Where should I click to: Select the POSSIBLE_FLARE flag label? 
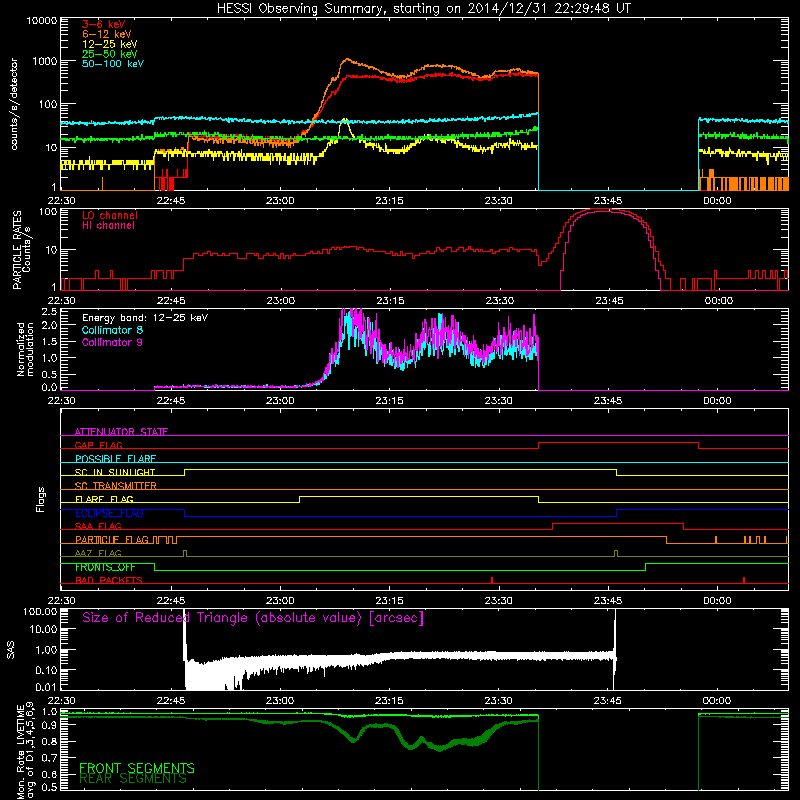(115, 459)
